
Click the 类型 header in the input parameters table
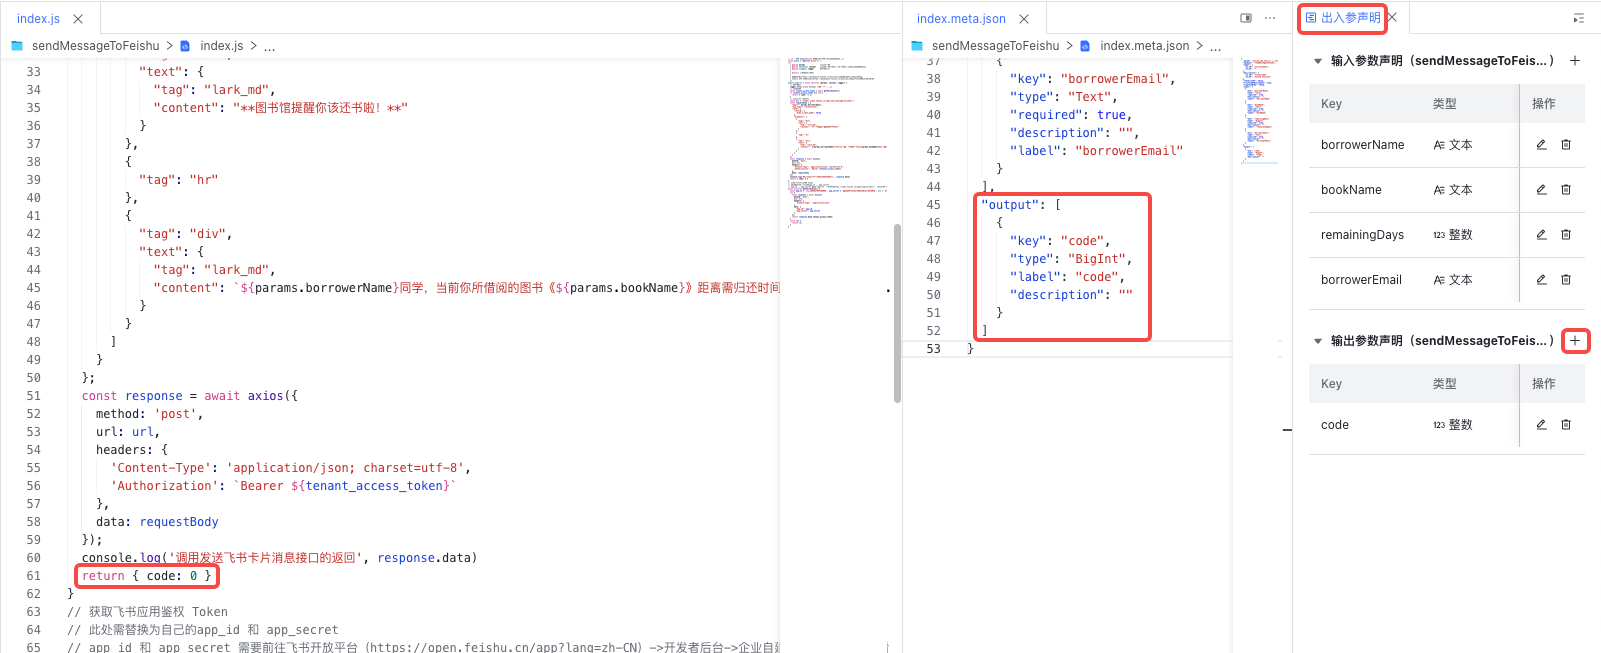1444,104
